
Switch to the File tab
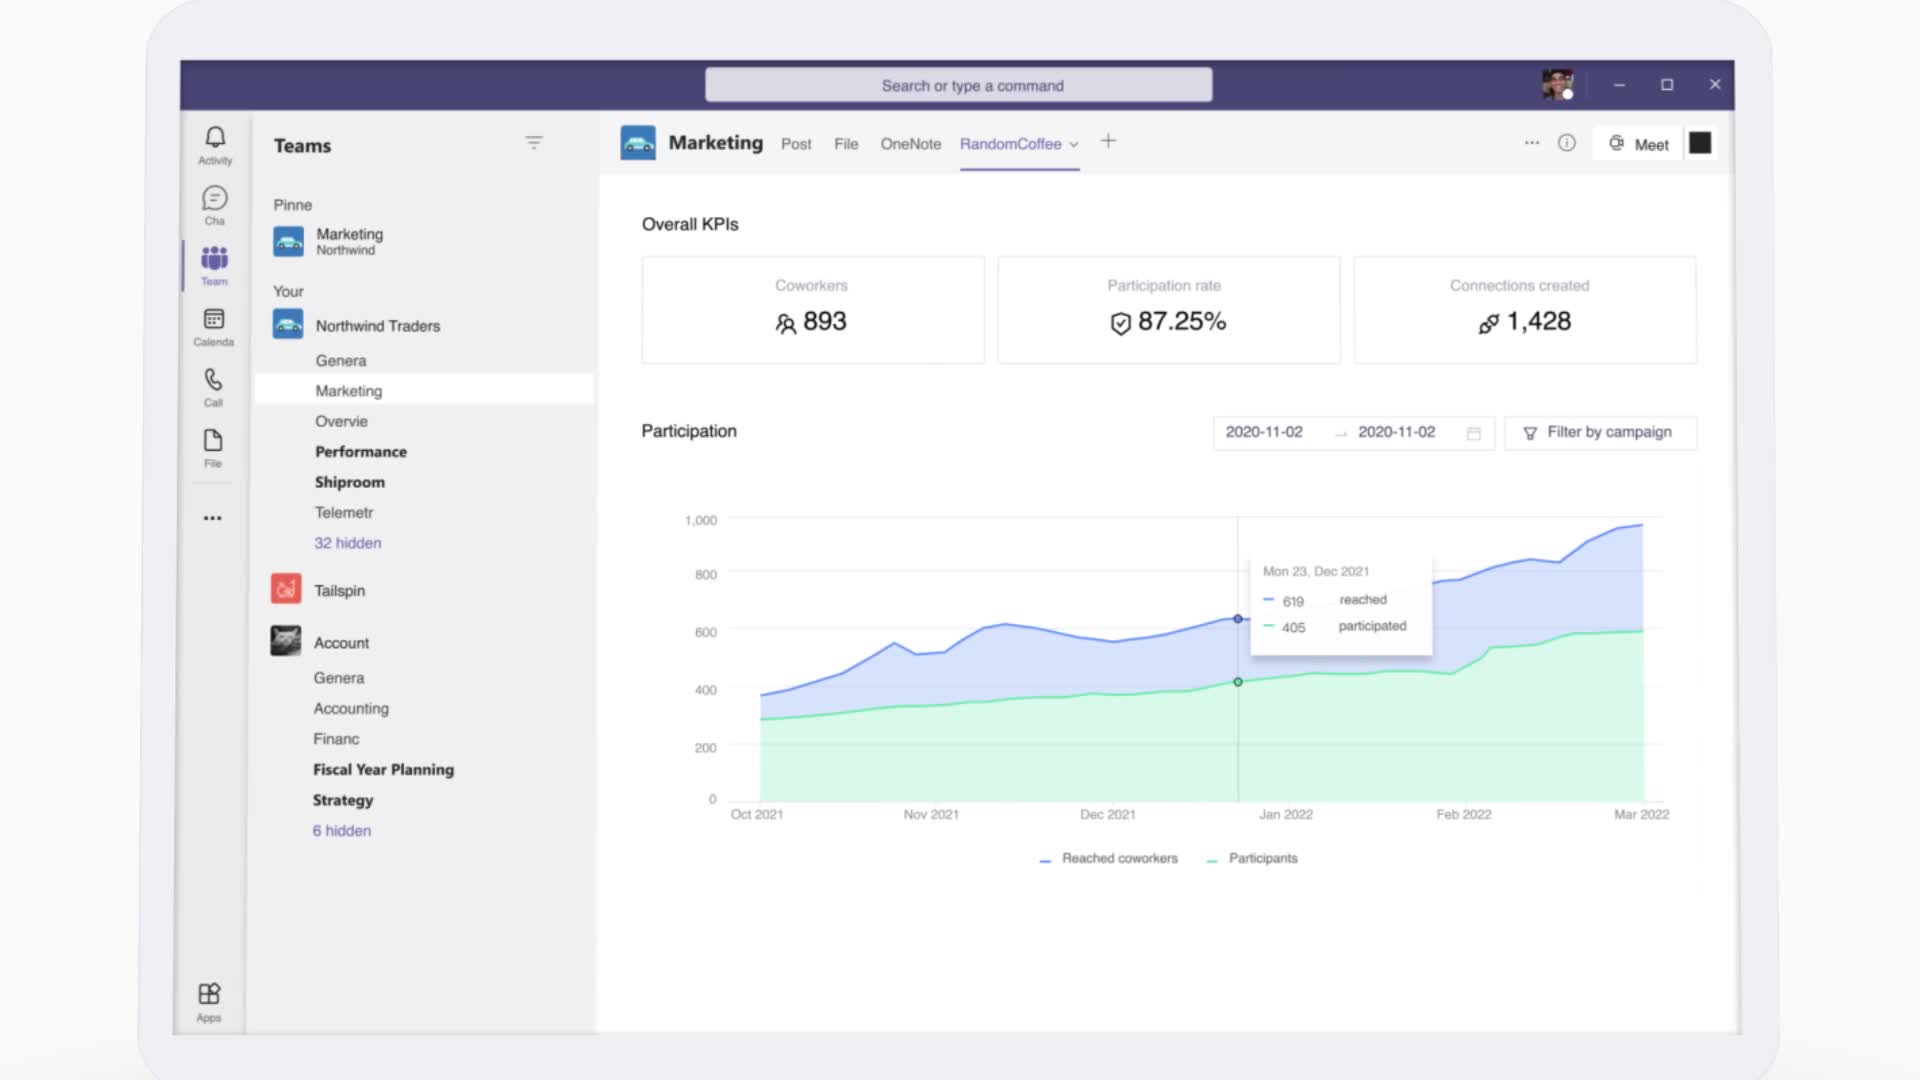tap(846, 144)
